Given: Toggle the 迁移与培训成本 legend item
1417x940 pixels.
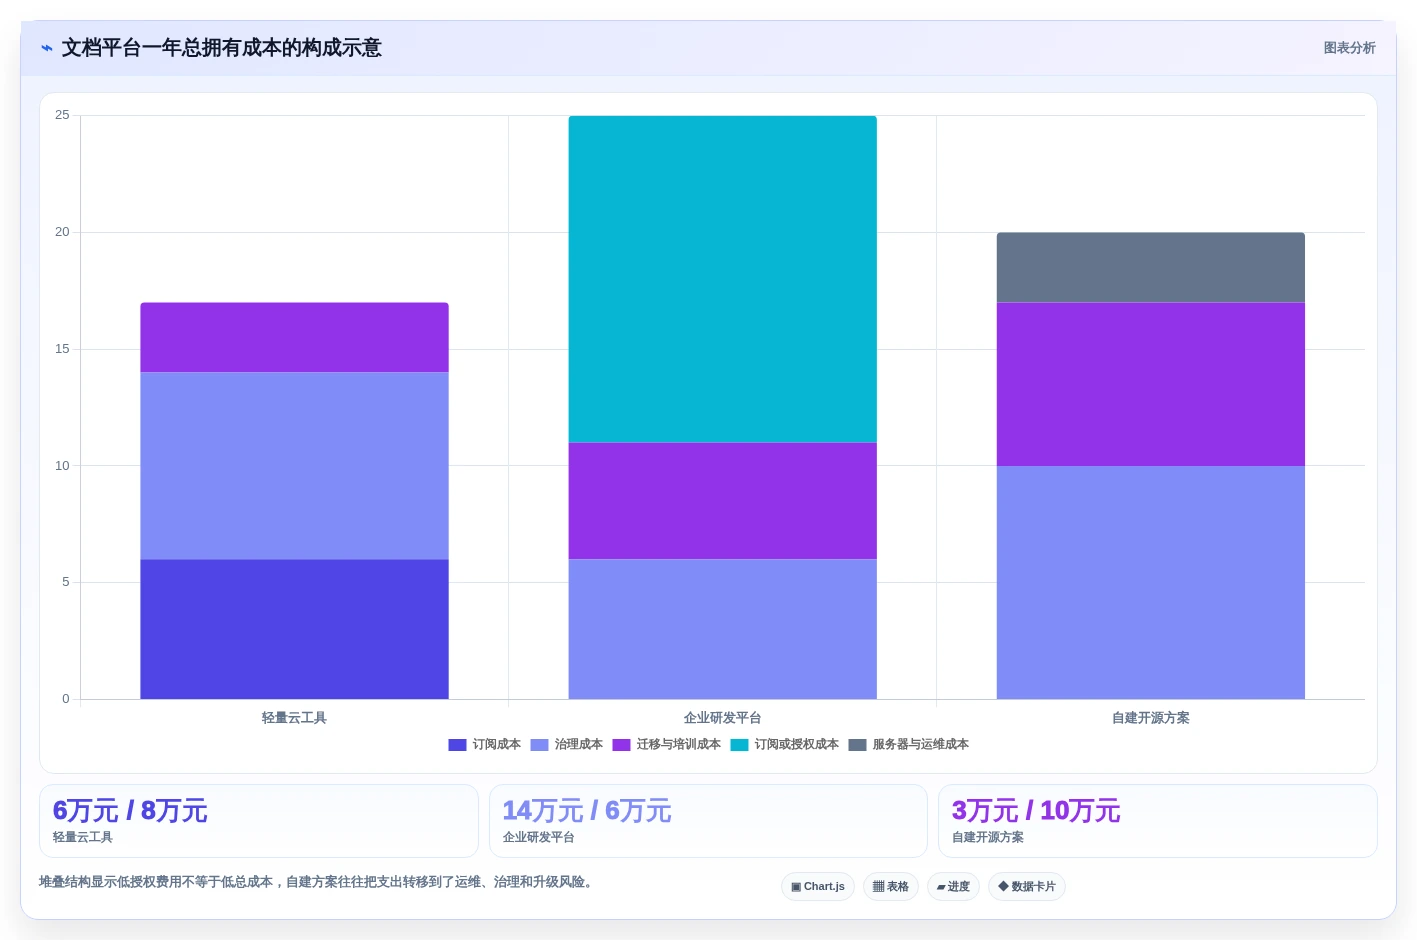Looking at the screenshot, I should pyautogui.click(x=667, y=745).
